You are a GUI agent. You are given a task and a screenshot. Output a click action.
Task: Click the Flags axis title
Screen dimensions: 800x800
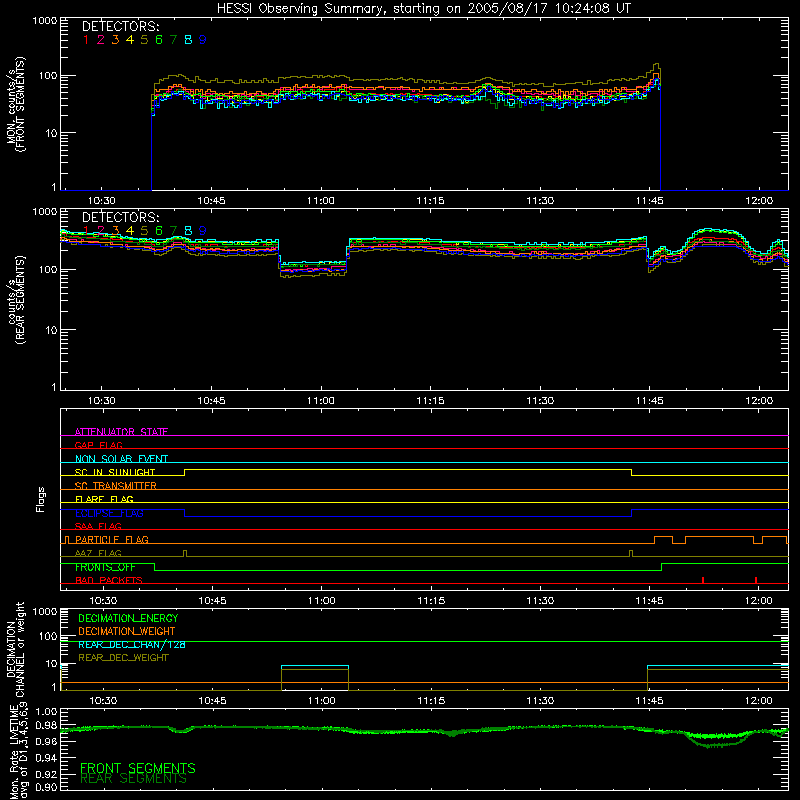tap(41, 499)
